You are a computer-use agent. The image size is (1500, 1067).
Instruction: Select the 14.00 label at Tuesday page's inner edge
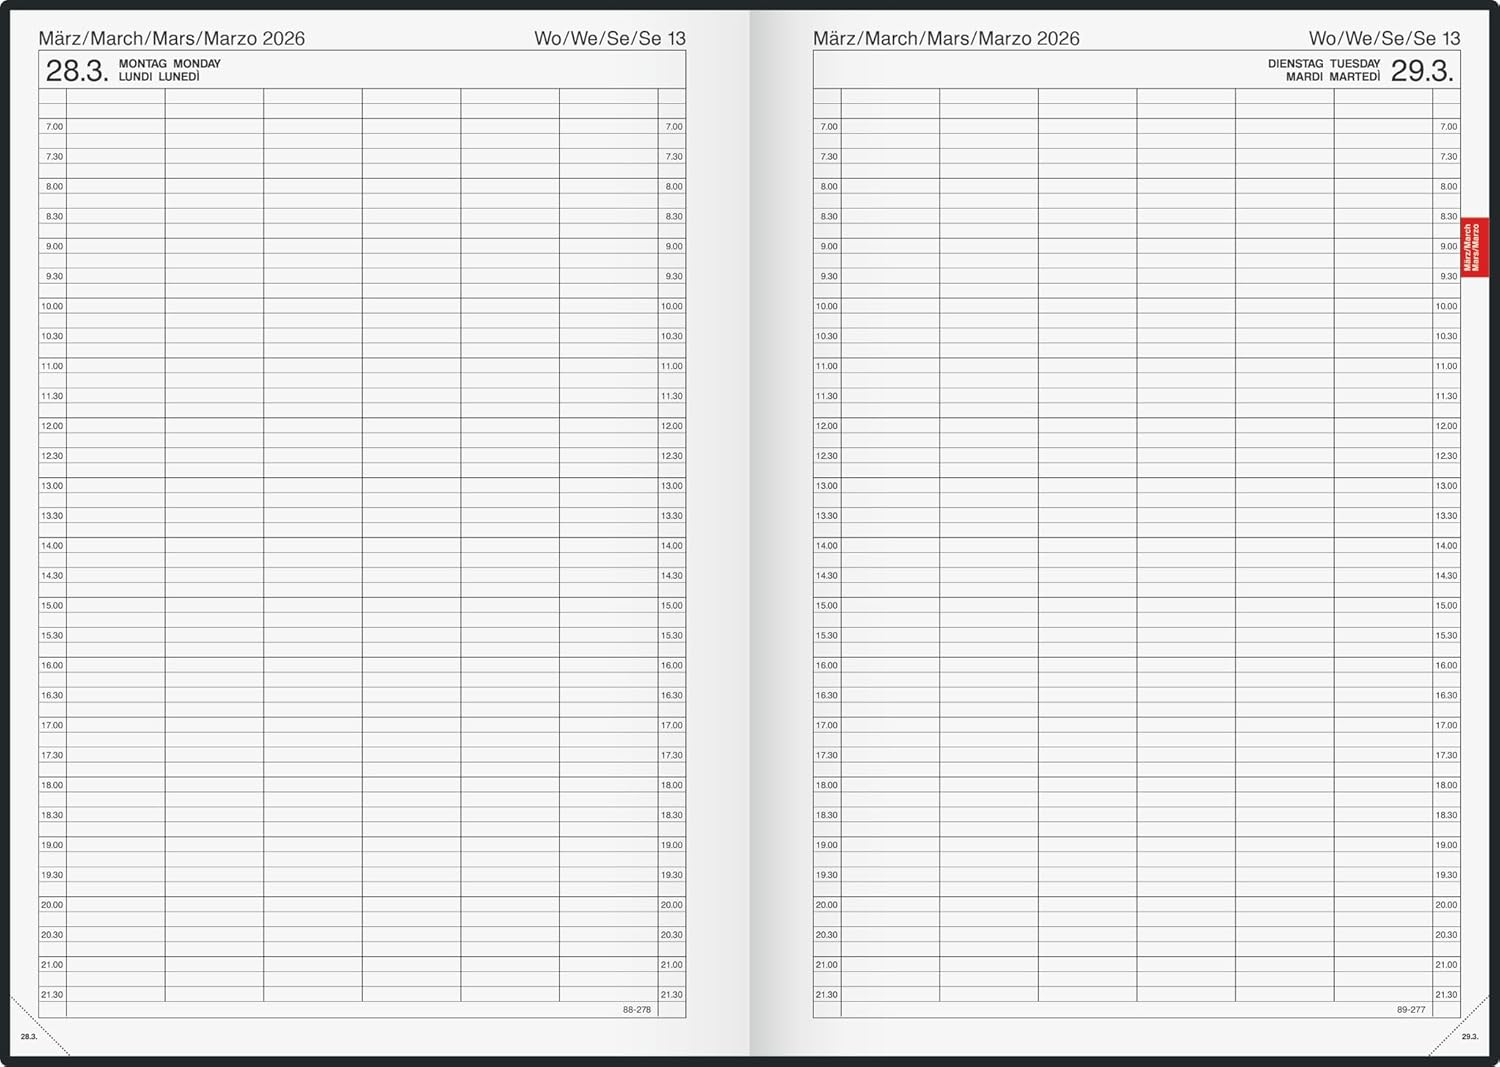coord(826,546)
